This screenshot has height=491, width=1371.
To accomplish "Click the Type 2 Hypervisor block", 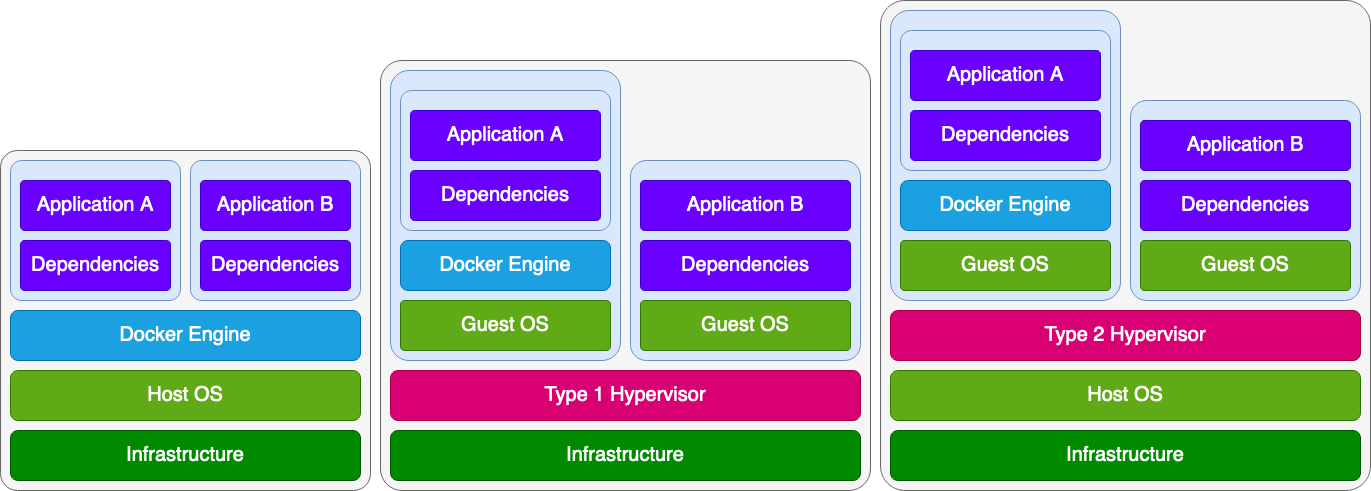I will 1125,335.
